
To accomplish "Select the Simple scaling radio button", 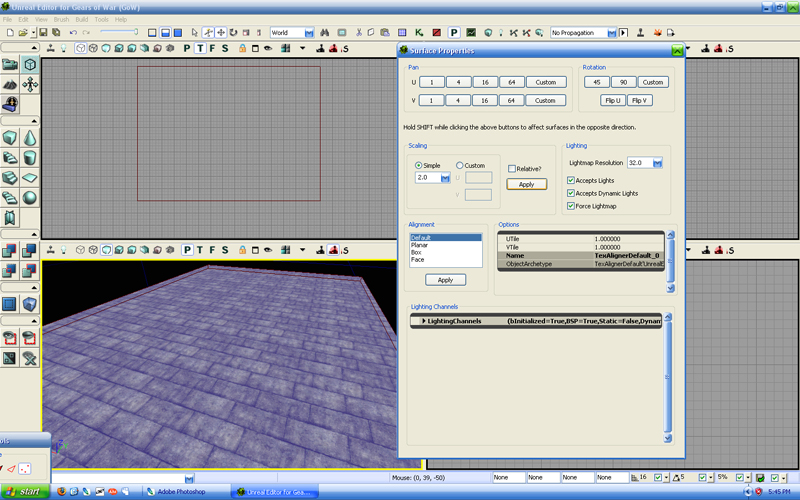I will [418, 165].
